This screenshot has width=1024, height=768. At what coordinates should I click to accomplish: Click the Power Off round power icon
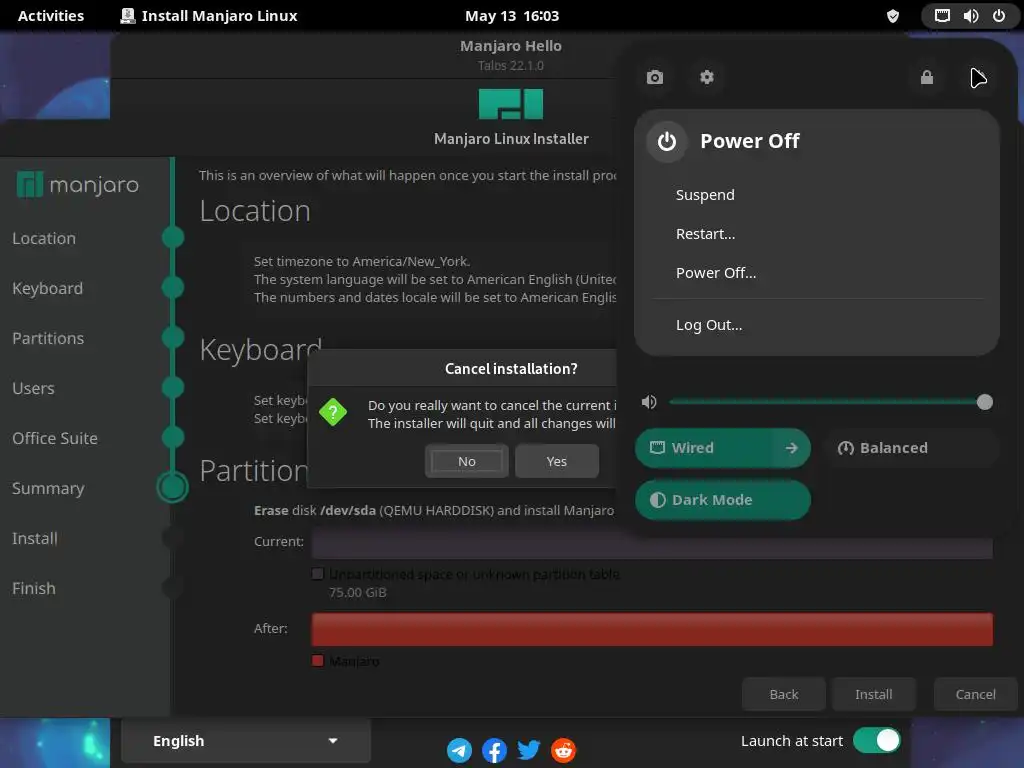[x=667, y=141]
